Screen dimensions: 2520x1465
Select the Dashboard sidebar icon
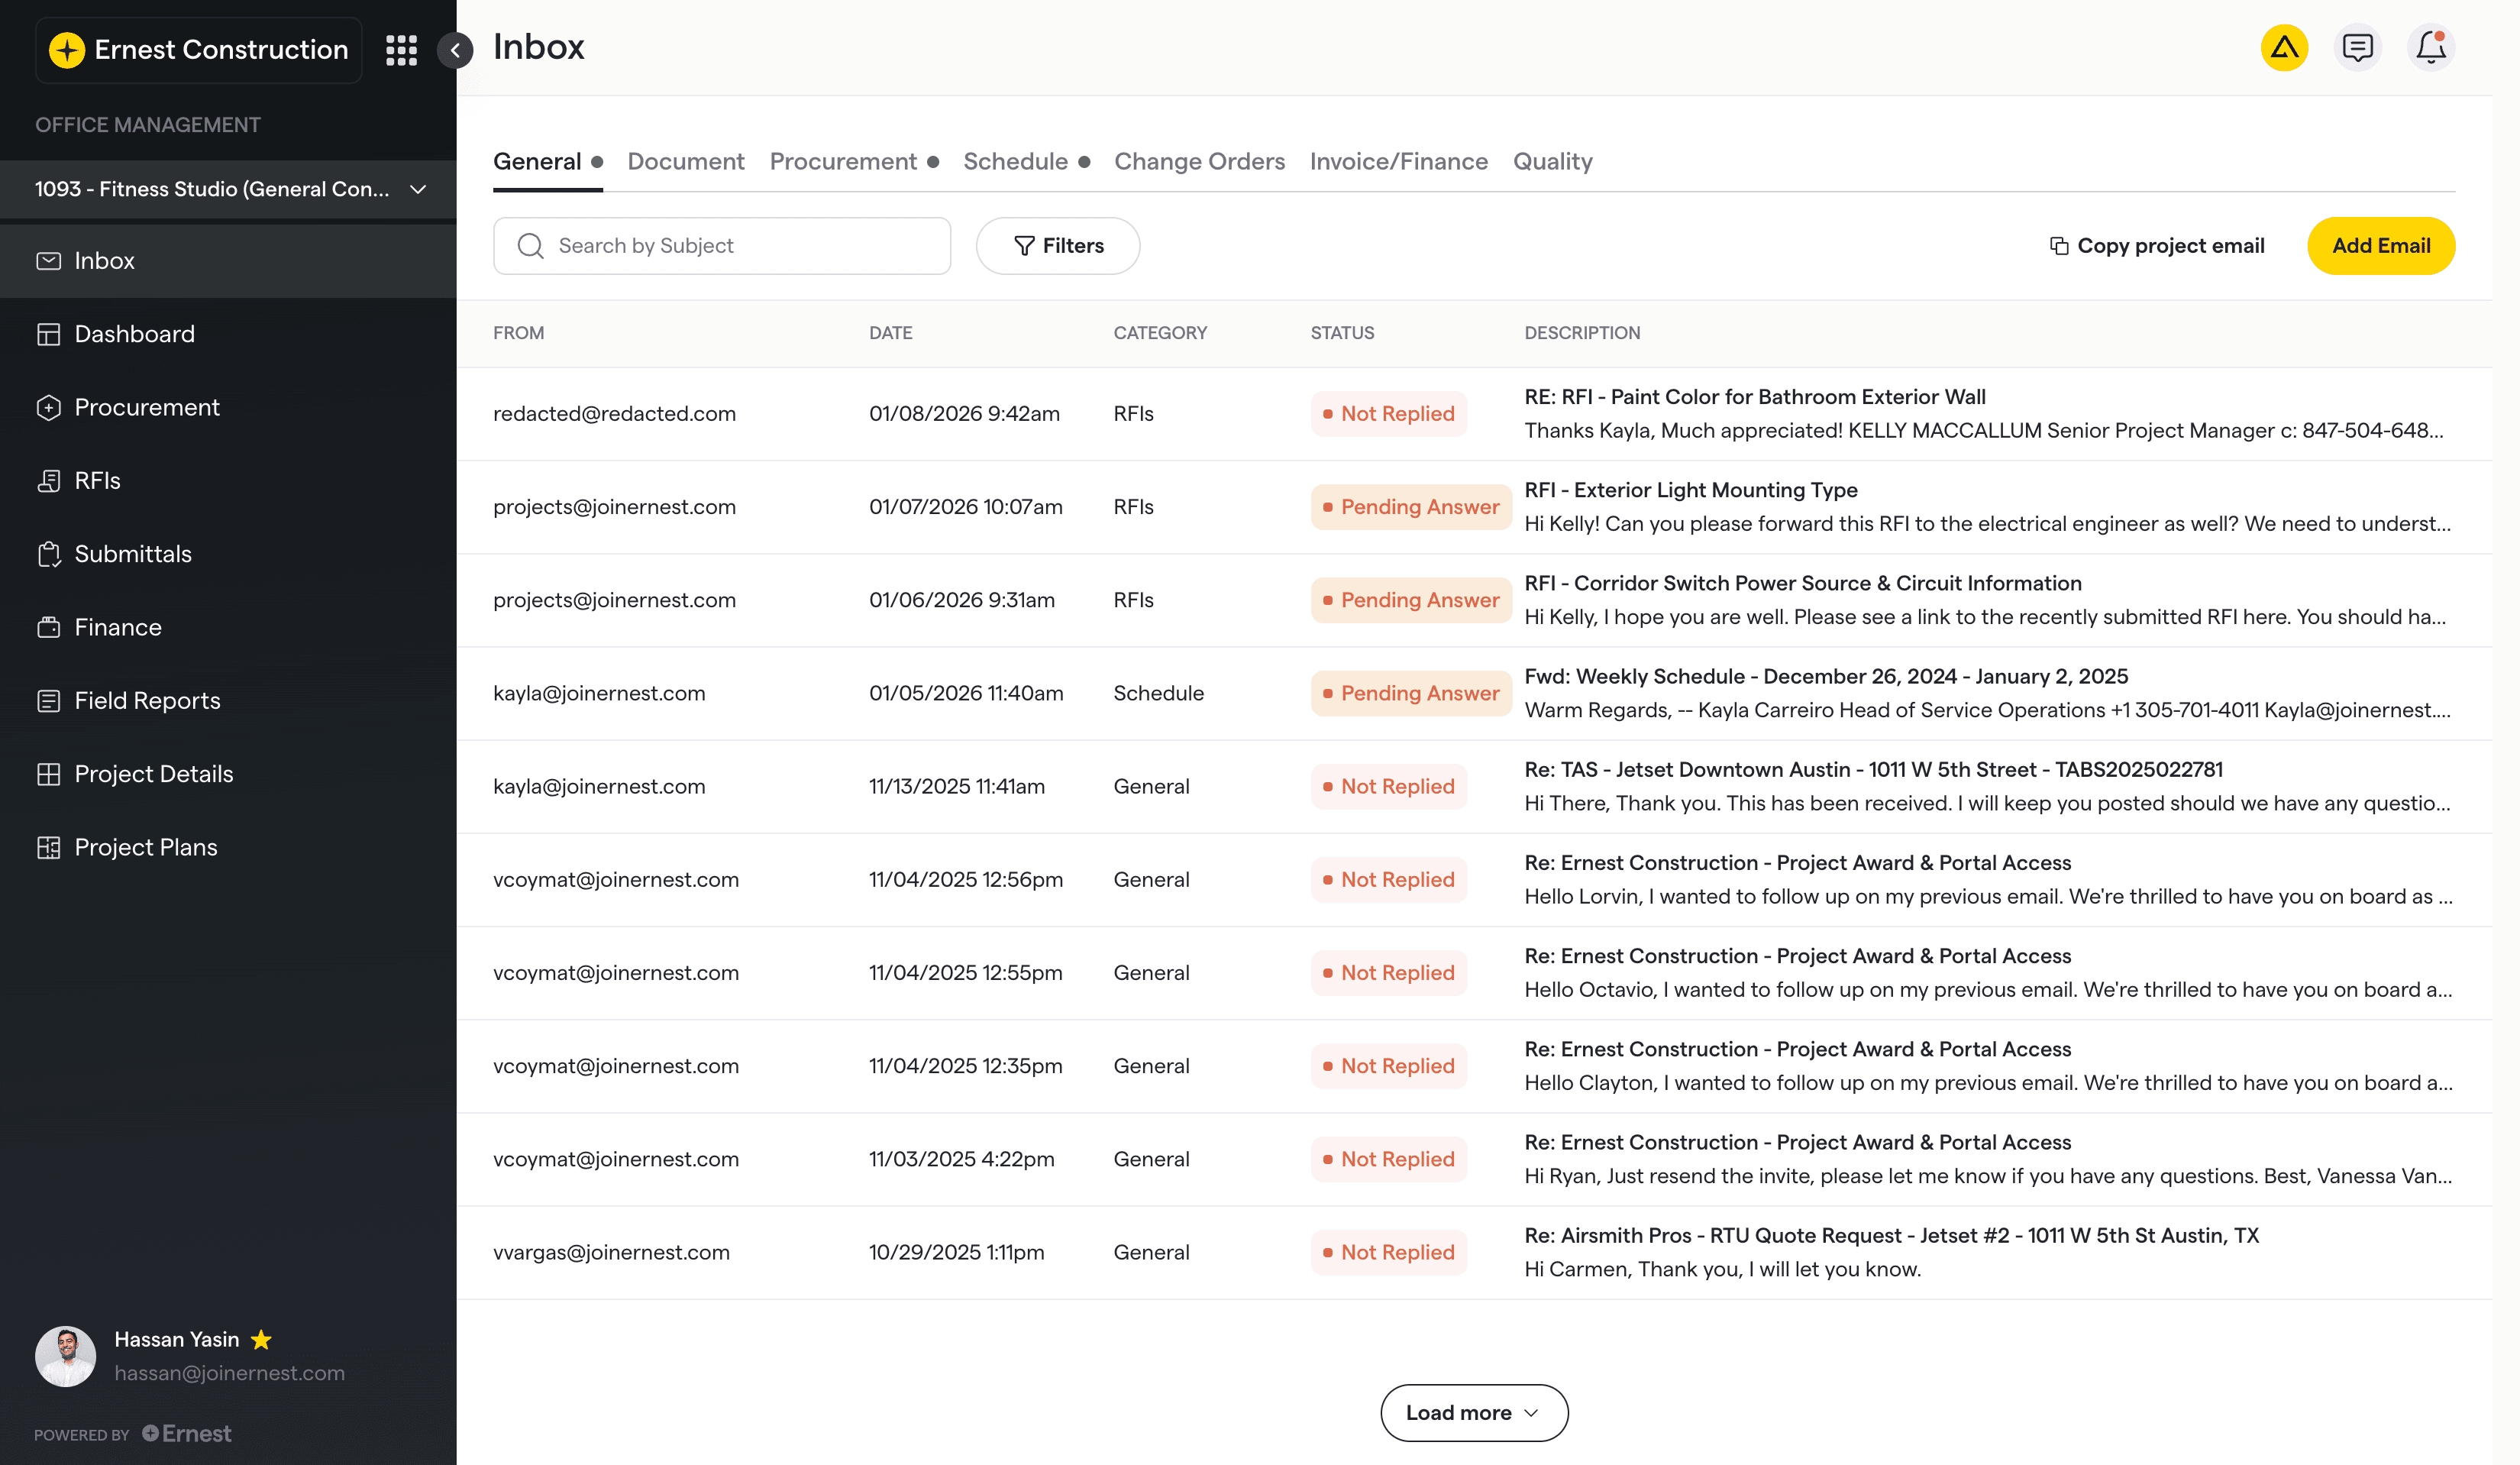[x=49, y=333]
